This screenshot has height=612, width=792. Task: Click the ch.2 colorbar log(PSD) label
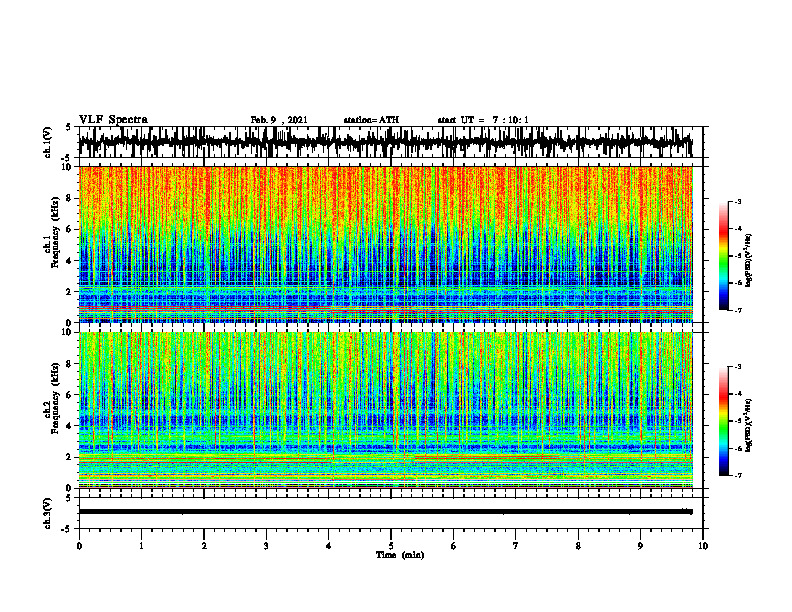pos(749,425)
